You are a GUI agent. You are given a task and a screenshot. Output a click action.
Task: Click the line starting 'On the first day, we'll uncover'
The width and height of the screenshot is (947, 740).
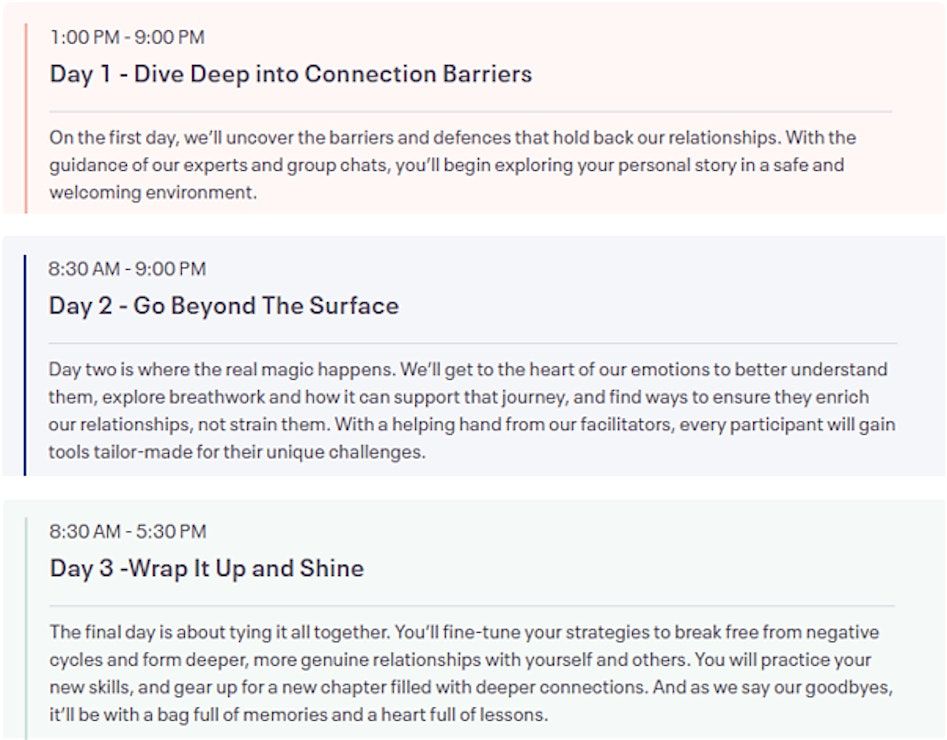coord(452,137)
